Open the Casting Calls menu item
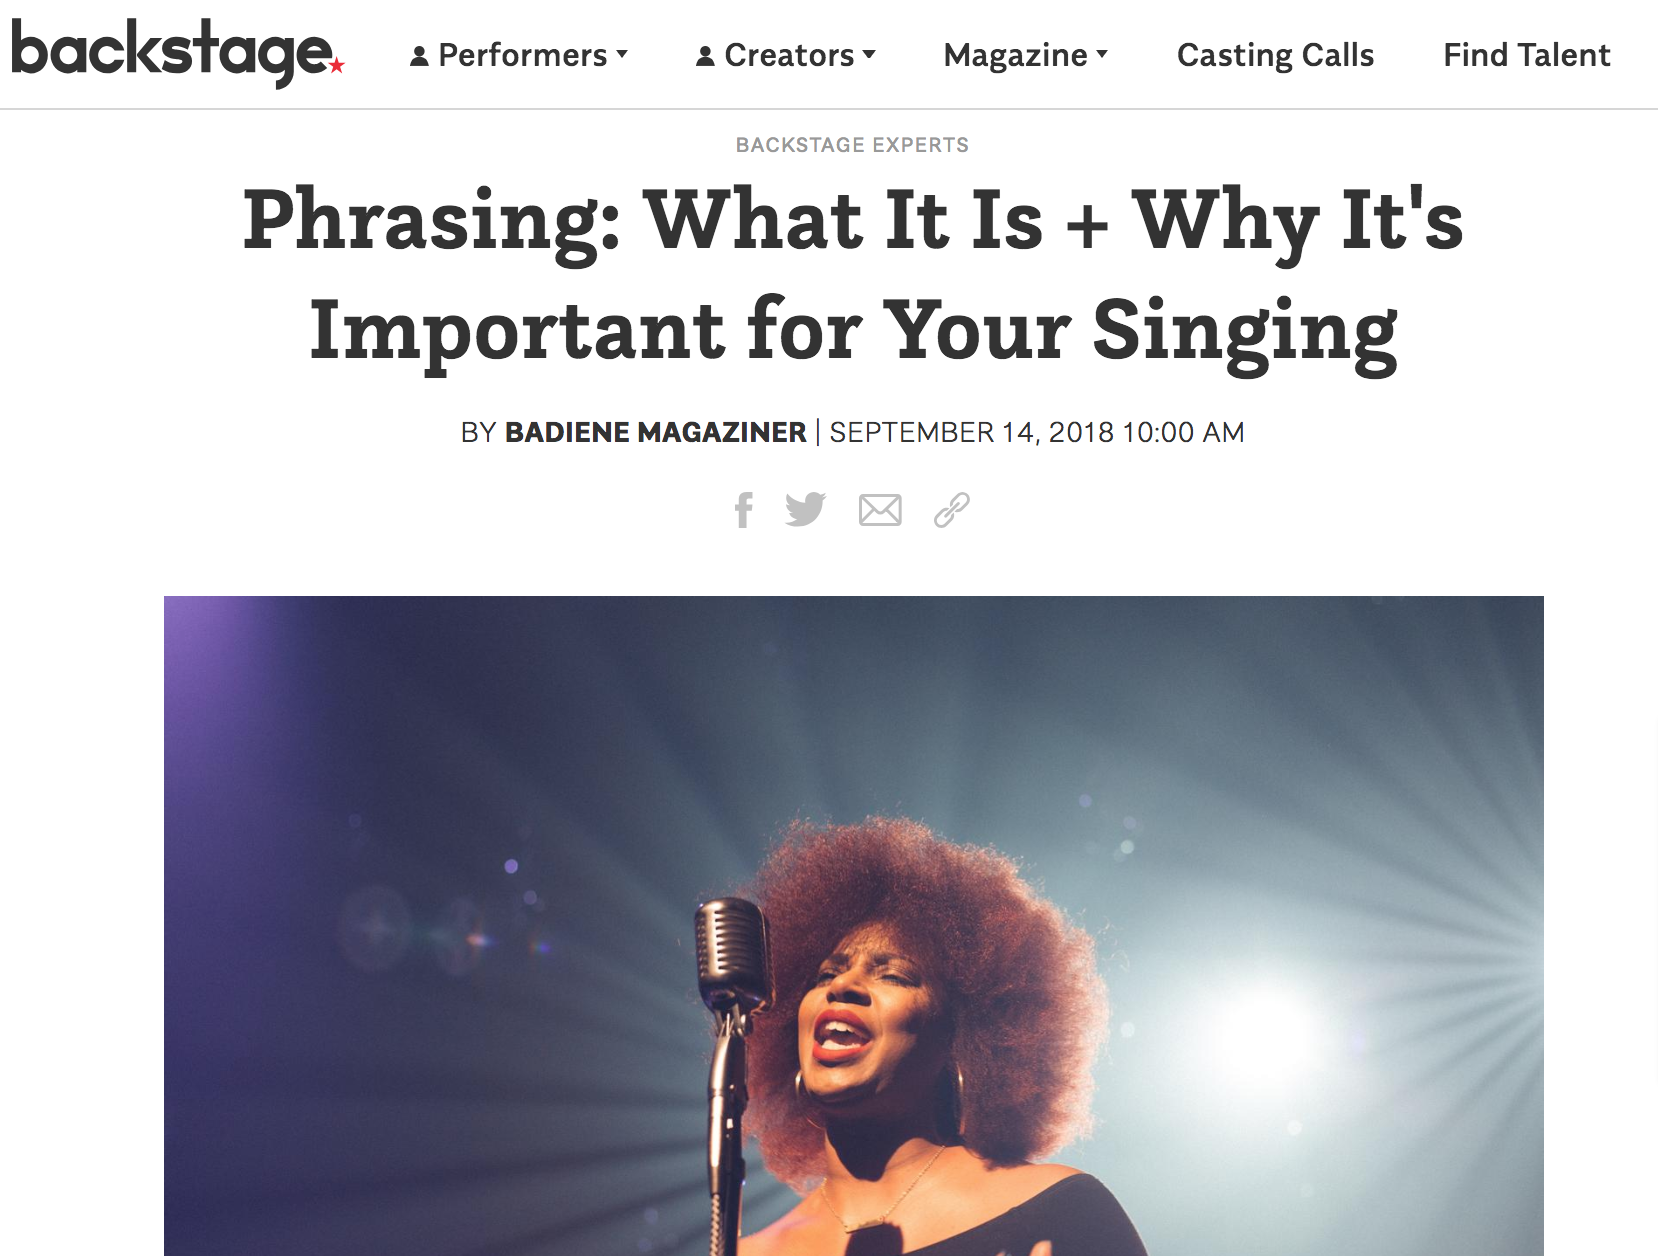The image size is (1658, 1256). tap(1275, 55)
